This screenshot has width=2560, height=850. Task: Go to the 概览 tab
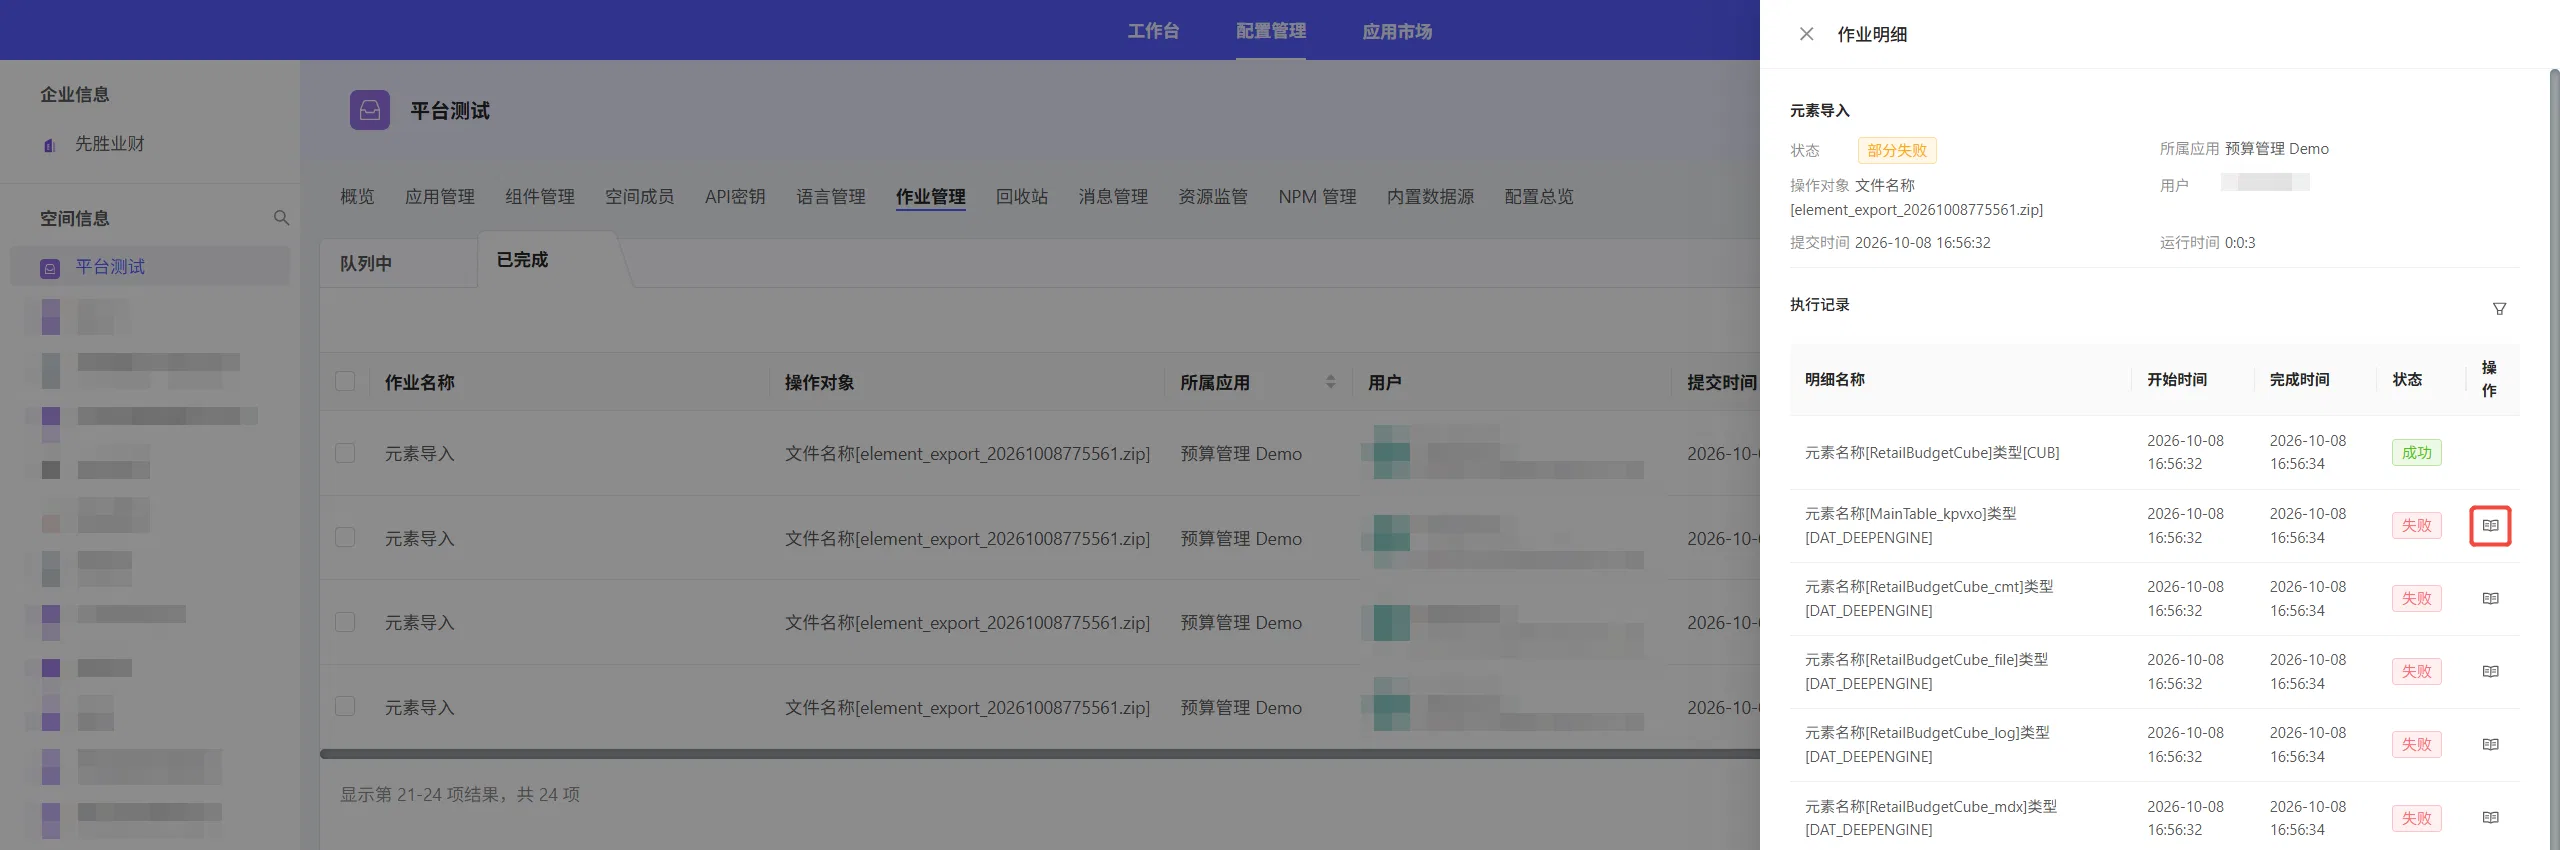(357, 197)
